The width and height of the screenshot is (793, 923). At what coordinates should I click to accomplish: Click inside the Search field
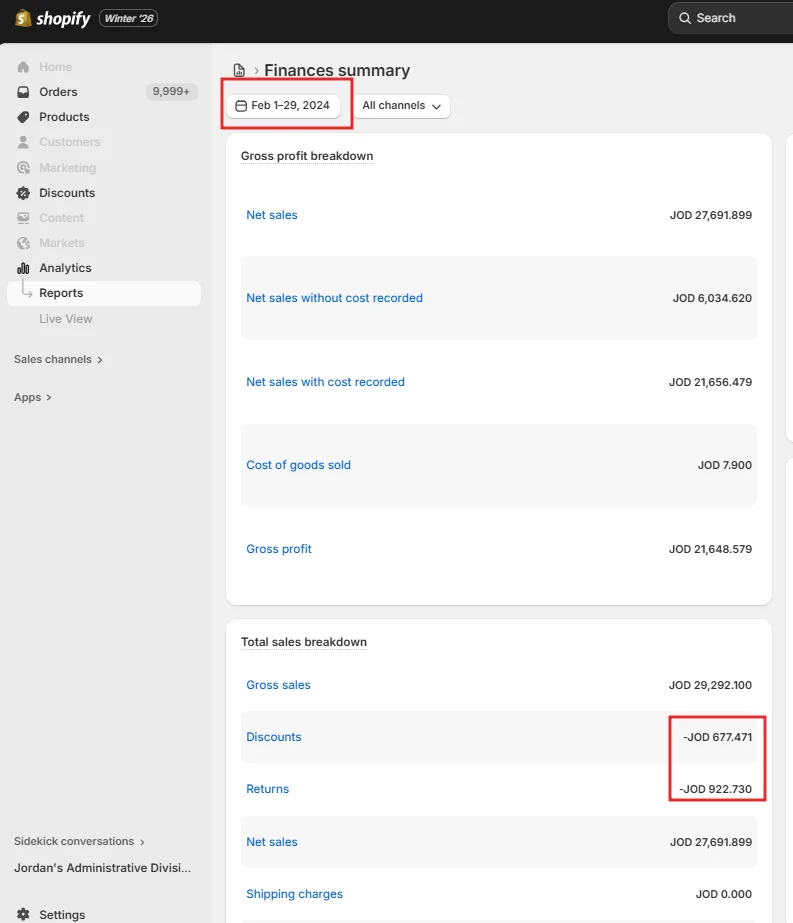pyautogui.click(x=730, y=18)
